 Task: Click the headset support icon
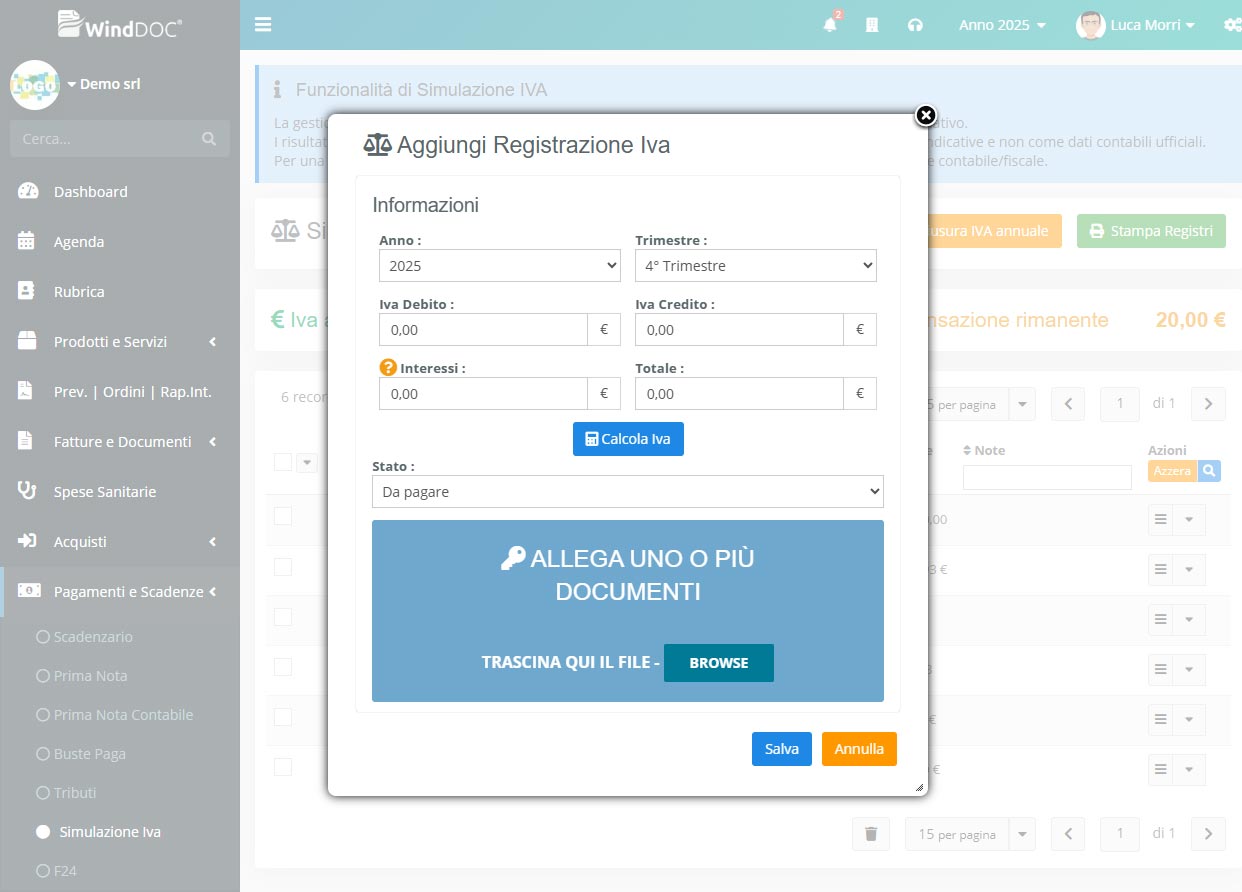point(915,25)
